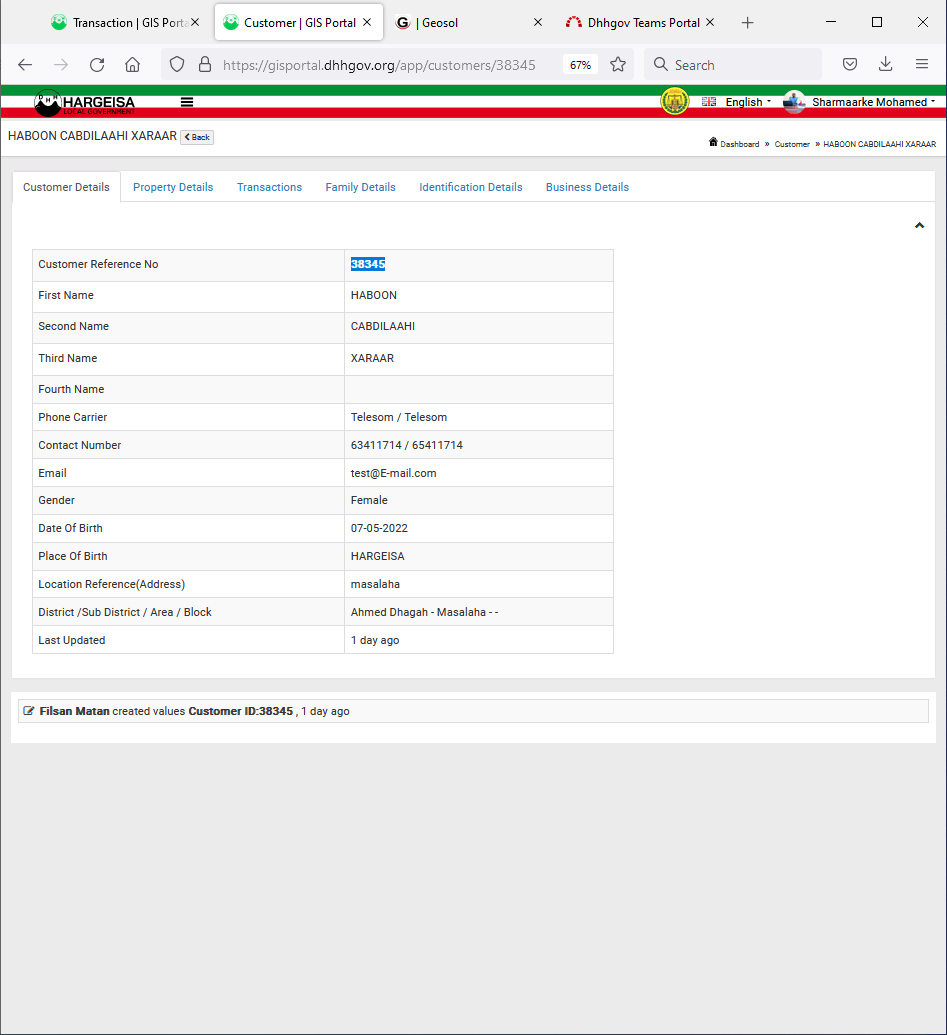Follow the Dashboard breadcrumb link

[x=739, y=144]
